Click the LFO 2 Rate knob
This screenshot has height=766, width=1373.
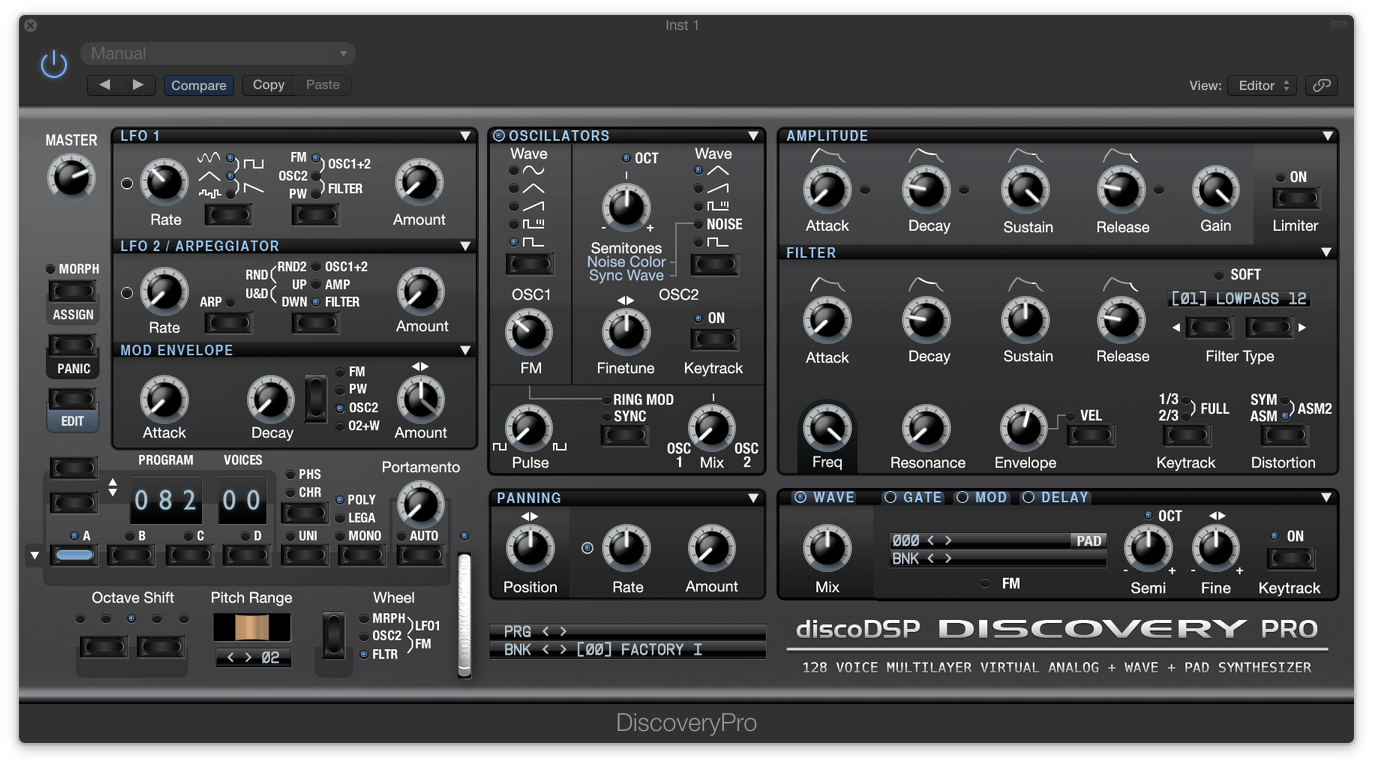(164, 292)
